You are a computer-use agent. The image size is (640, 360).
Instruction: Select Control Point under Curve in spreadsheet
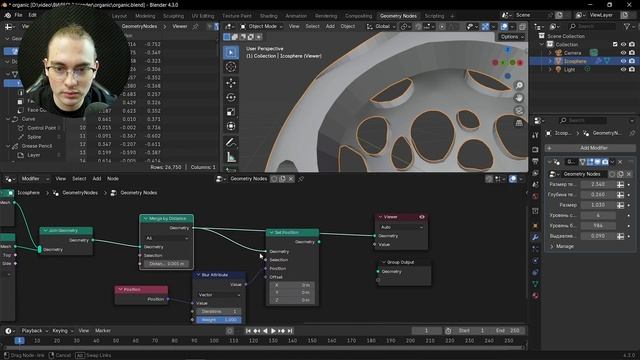pyautogui.click(x=41, y=128)
